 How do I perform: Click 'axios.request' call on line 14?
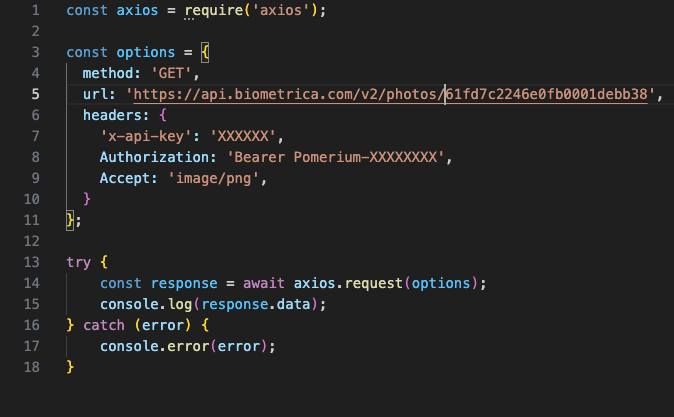tap(348, 283)
